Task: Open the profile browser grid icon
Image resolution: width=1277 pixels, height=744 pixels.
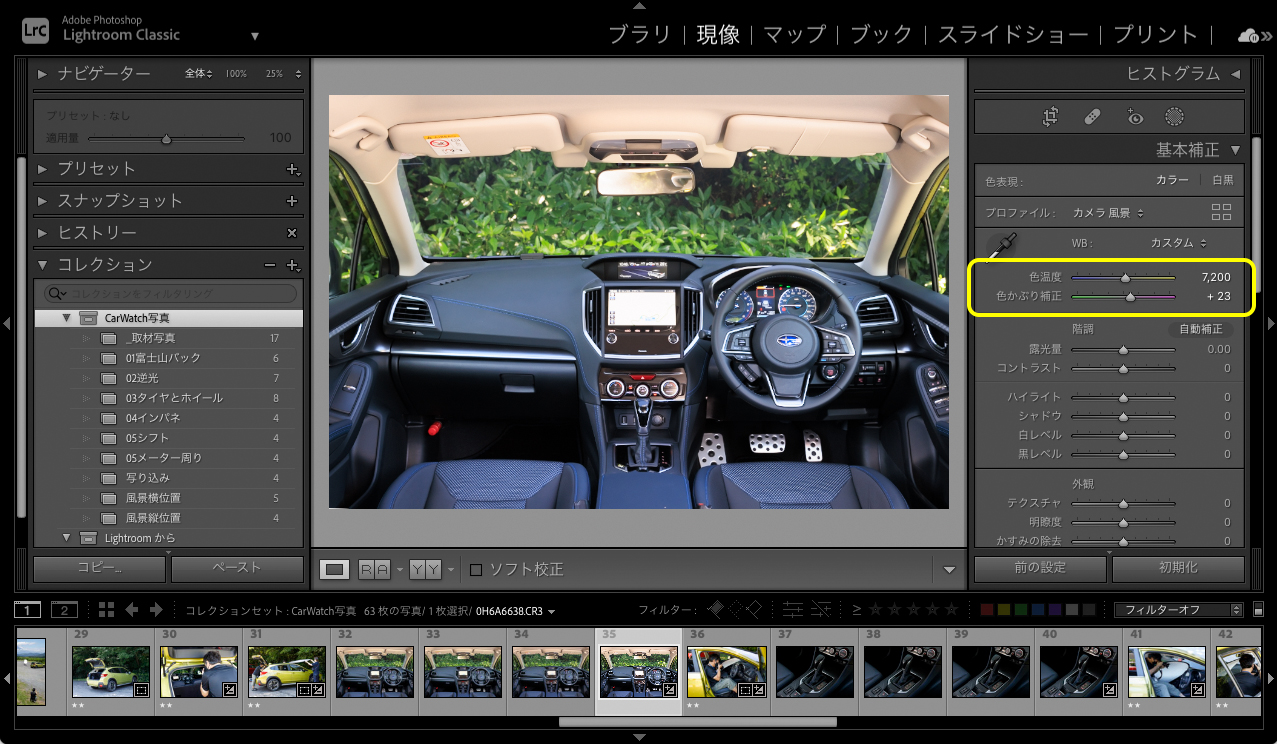Action: click(x=1221, y=212)
